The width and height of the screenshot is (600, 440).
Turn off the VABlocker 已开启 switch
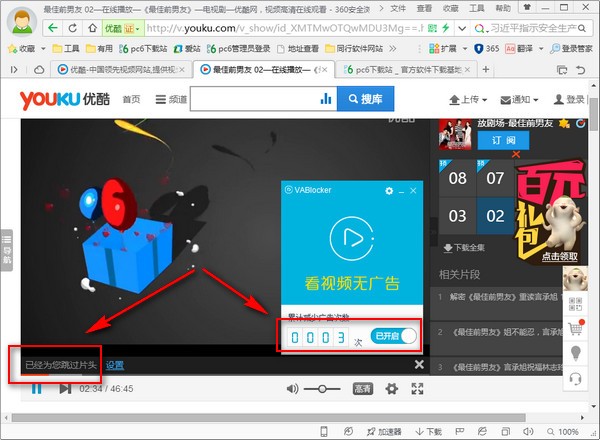(394, 336)
